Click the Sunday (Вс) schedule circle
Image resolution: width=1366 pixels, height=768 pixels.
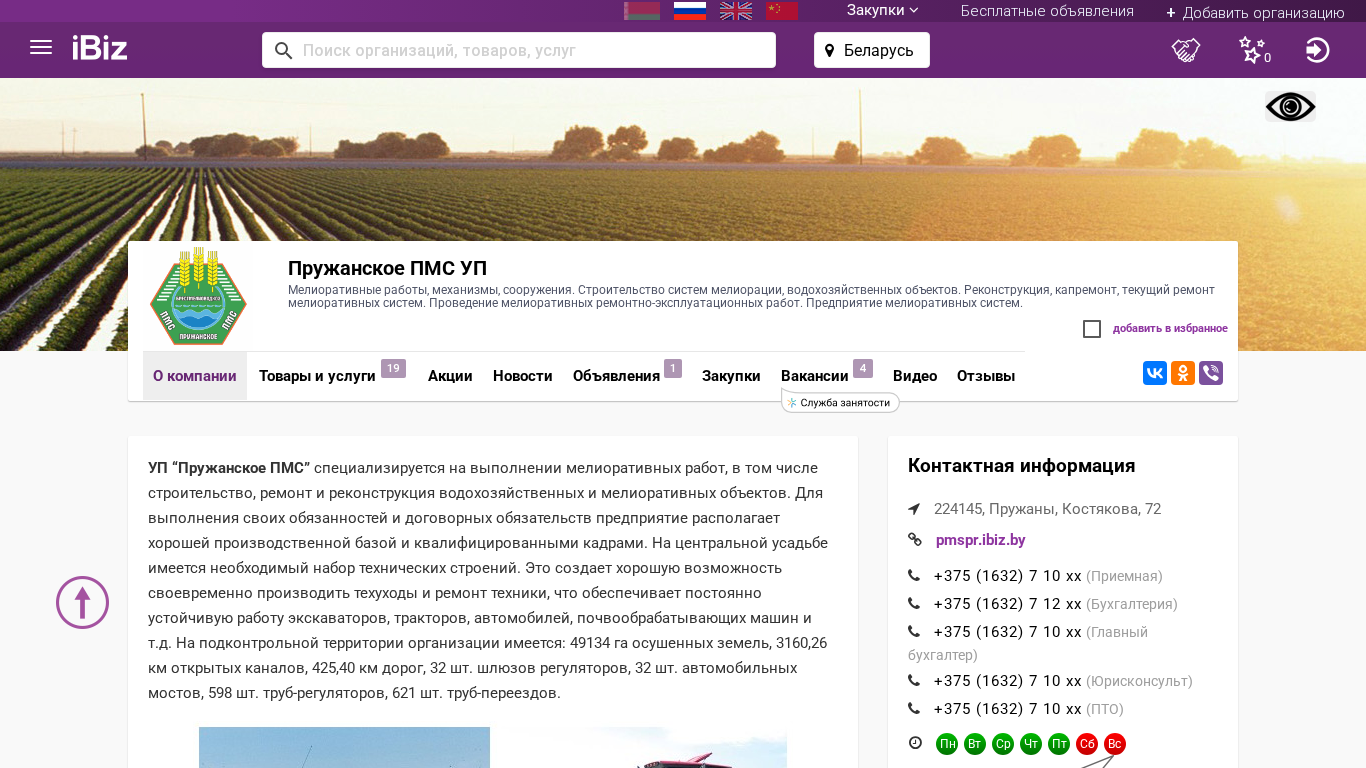(x=1115, y=744)
